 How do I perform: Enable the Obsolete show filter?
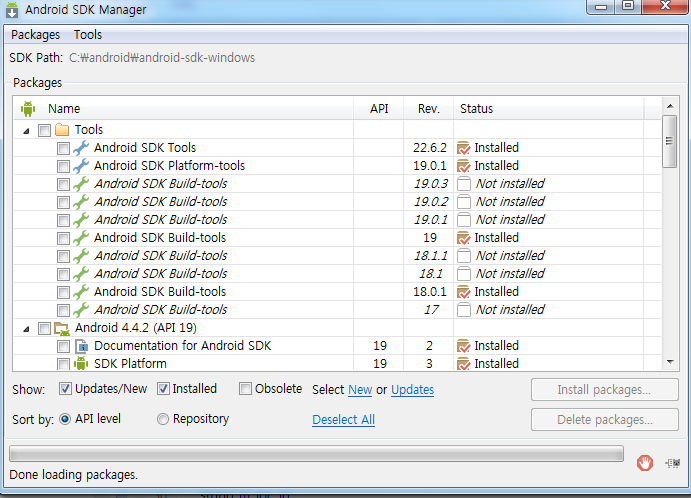(x=245, y=389)
